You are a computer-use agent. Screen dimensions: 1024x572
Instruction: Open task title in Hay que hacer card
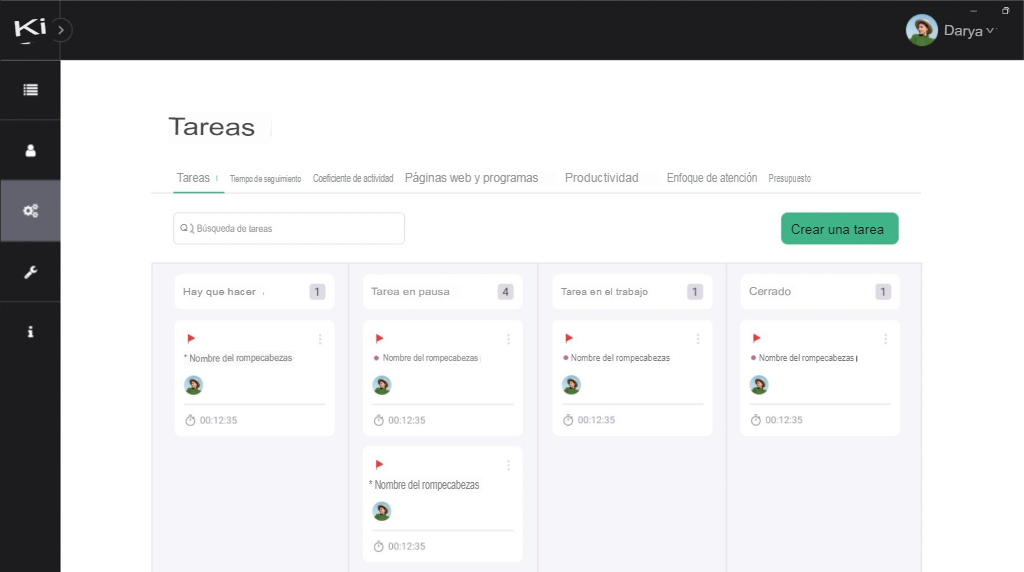pos(238,358)
